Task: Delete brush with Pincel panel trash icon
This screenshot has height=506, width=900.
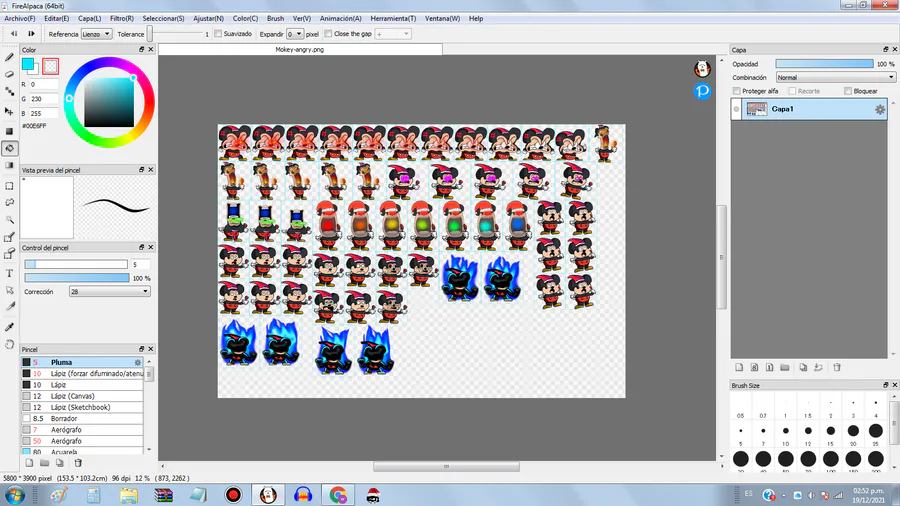Action: pyautogui.click(x=78, y=462)
